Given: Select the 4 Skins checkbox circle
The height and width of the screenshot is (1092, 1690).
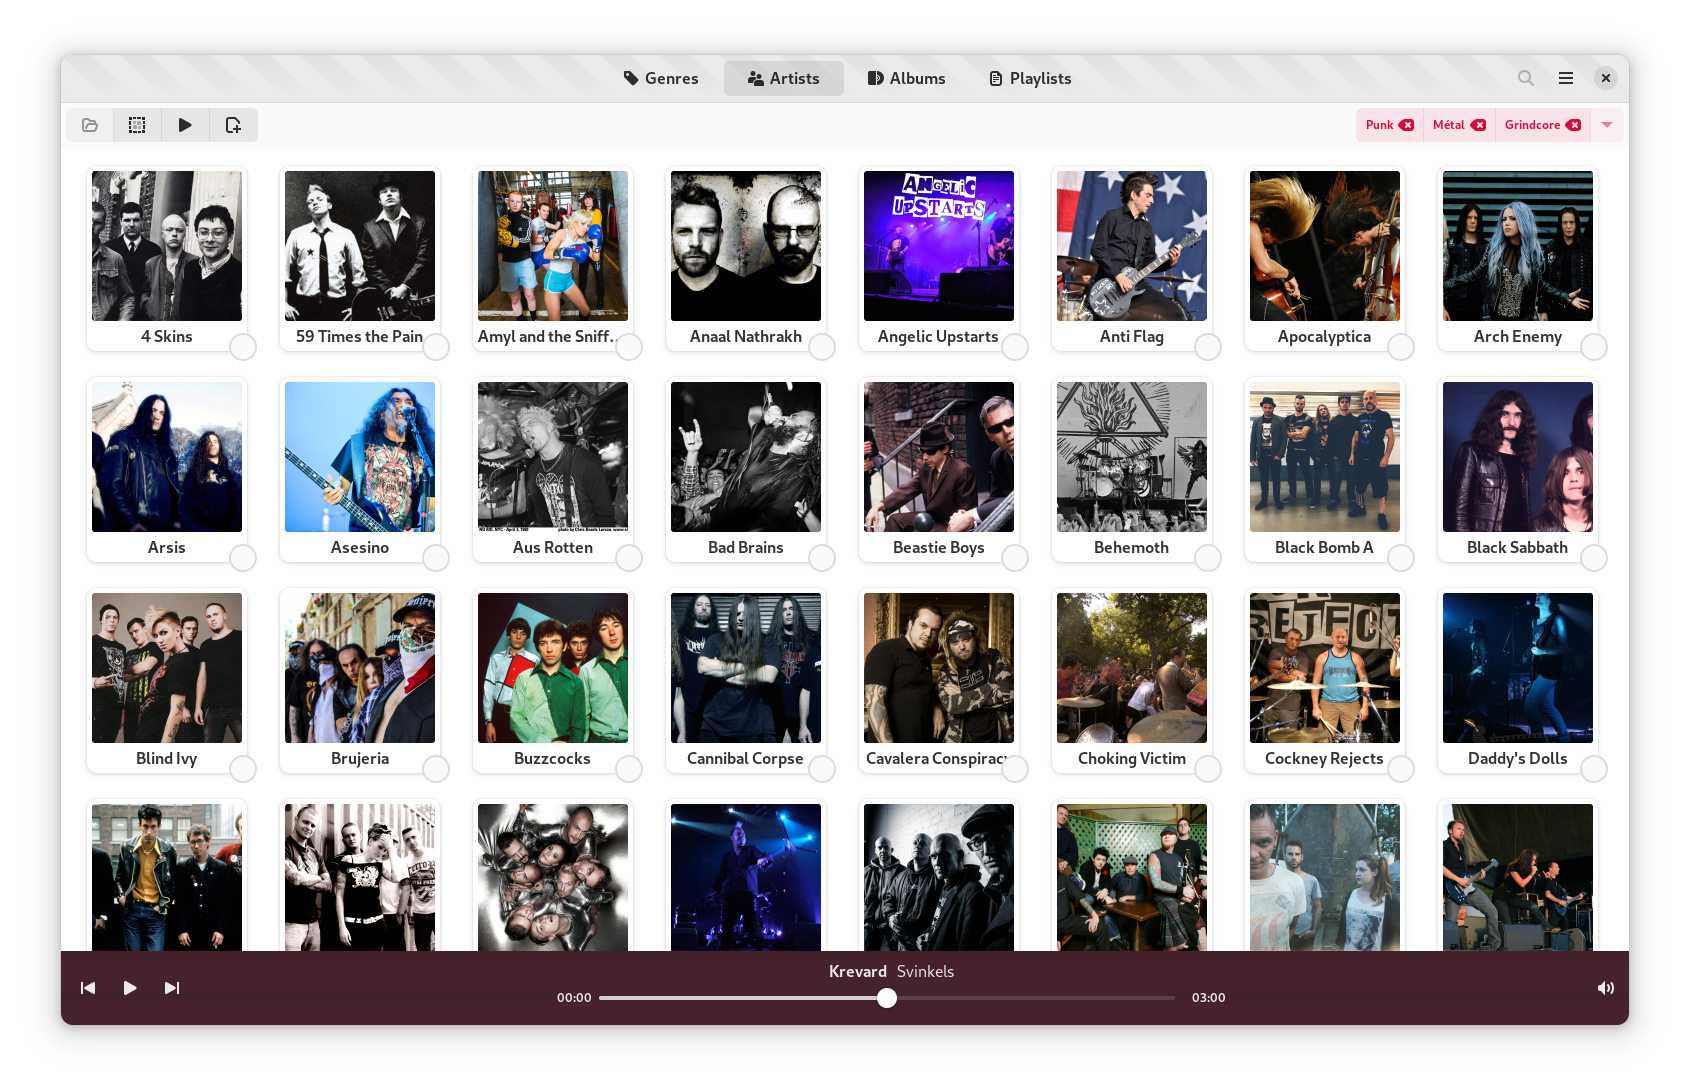Looking at the screenshot, I should tap(243, 347).
